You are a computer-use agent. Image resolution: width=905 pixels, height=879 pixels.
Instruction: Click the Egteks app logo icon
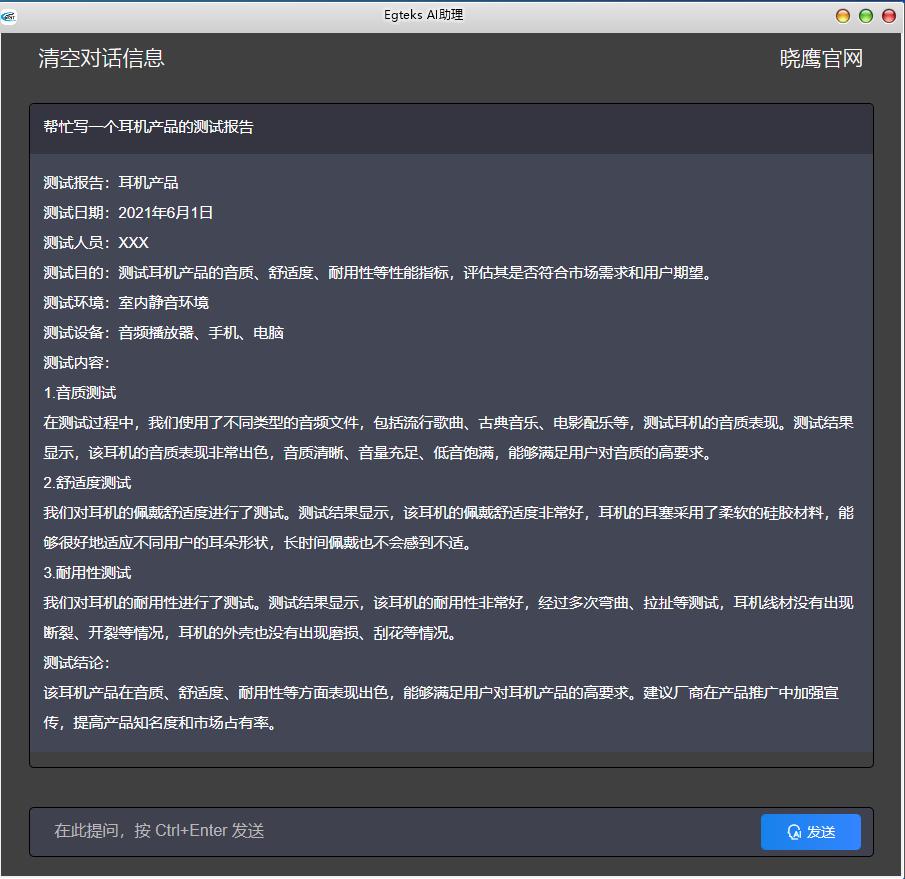pos(9,17)
